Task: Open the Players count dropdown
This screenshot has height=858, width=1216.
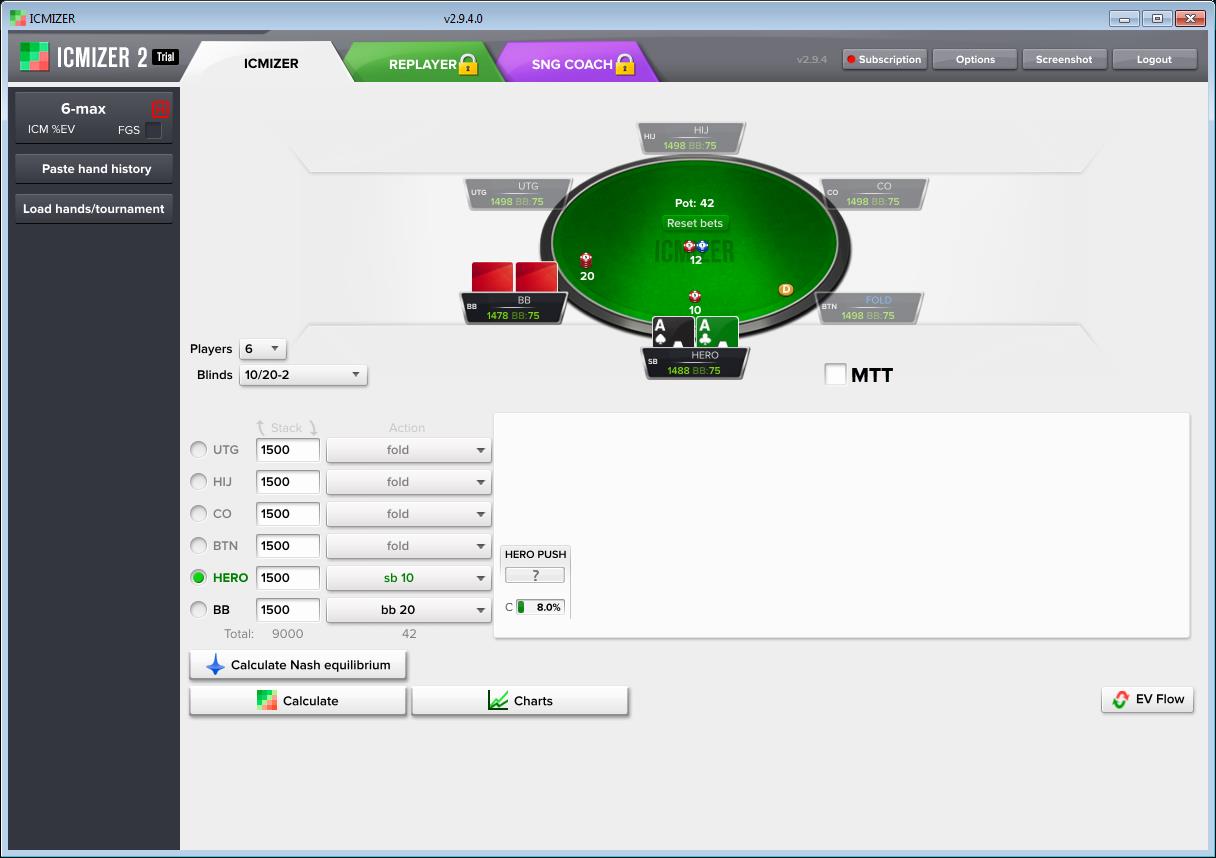Action: [x=263, y=349]
